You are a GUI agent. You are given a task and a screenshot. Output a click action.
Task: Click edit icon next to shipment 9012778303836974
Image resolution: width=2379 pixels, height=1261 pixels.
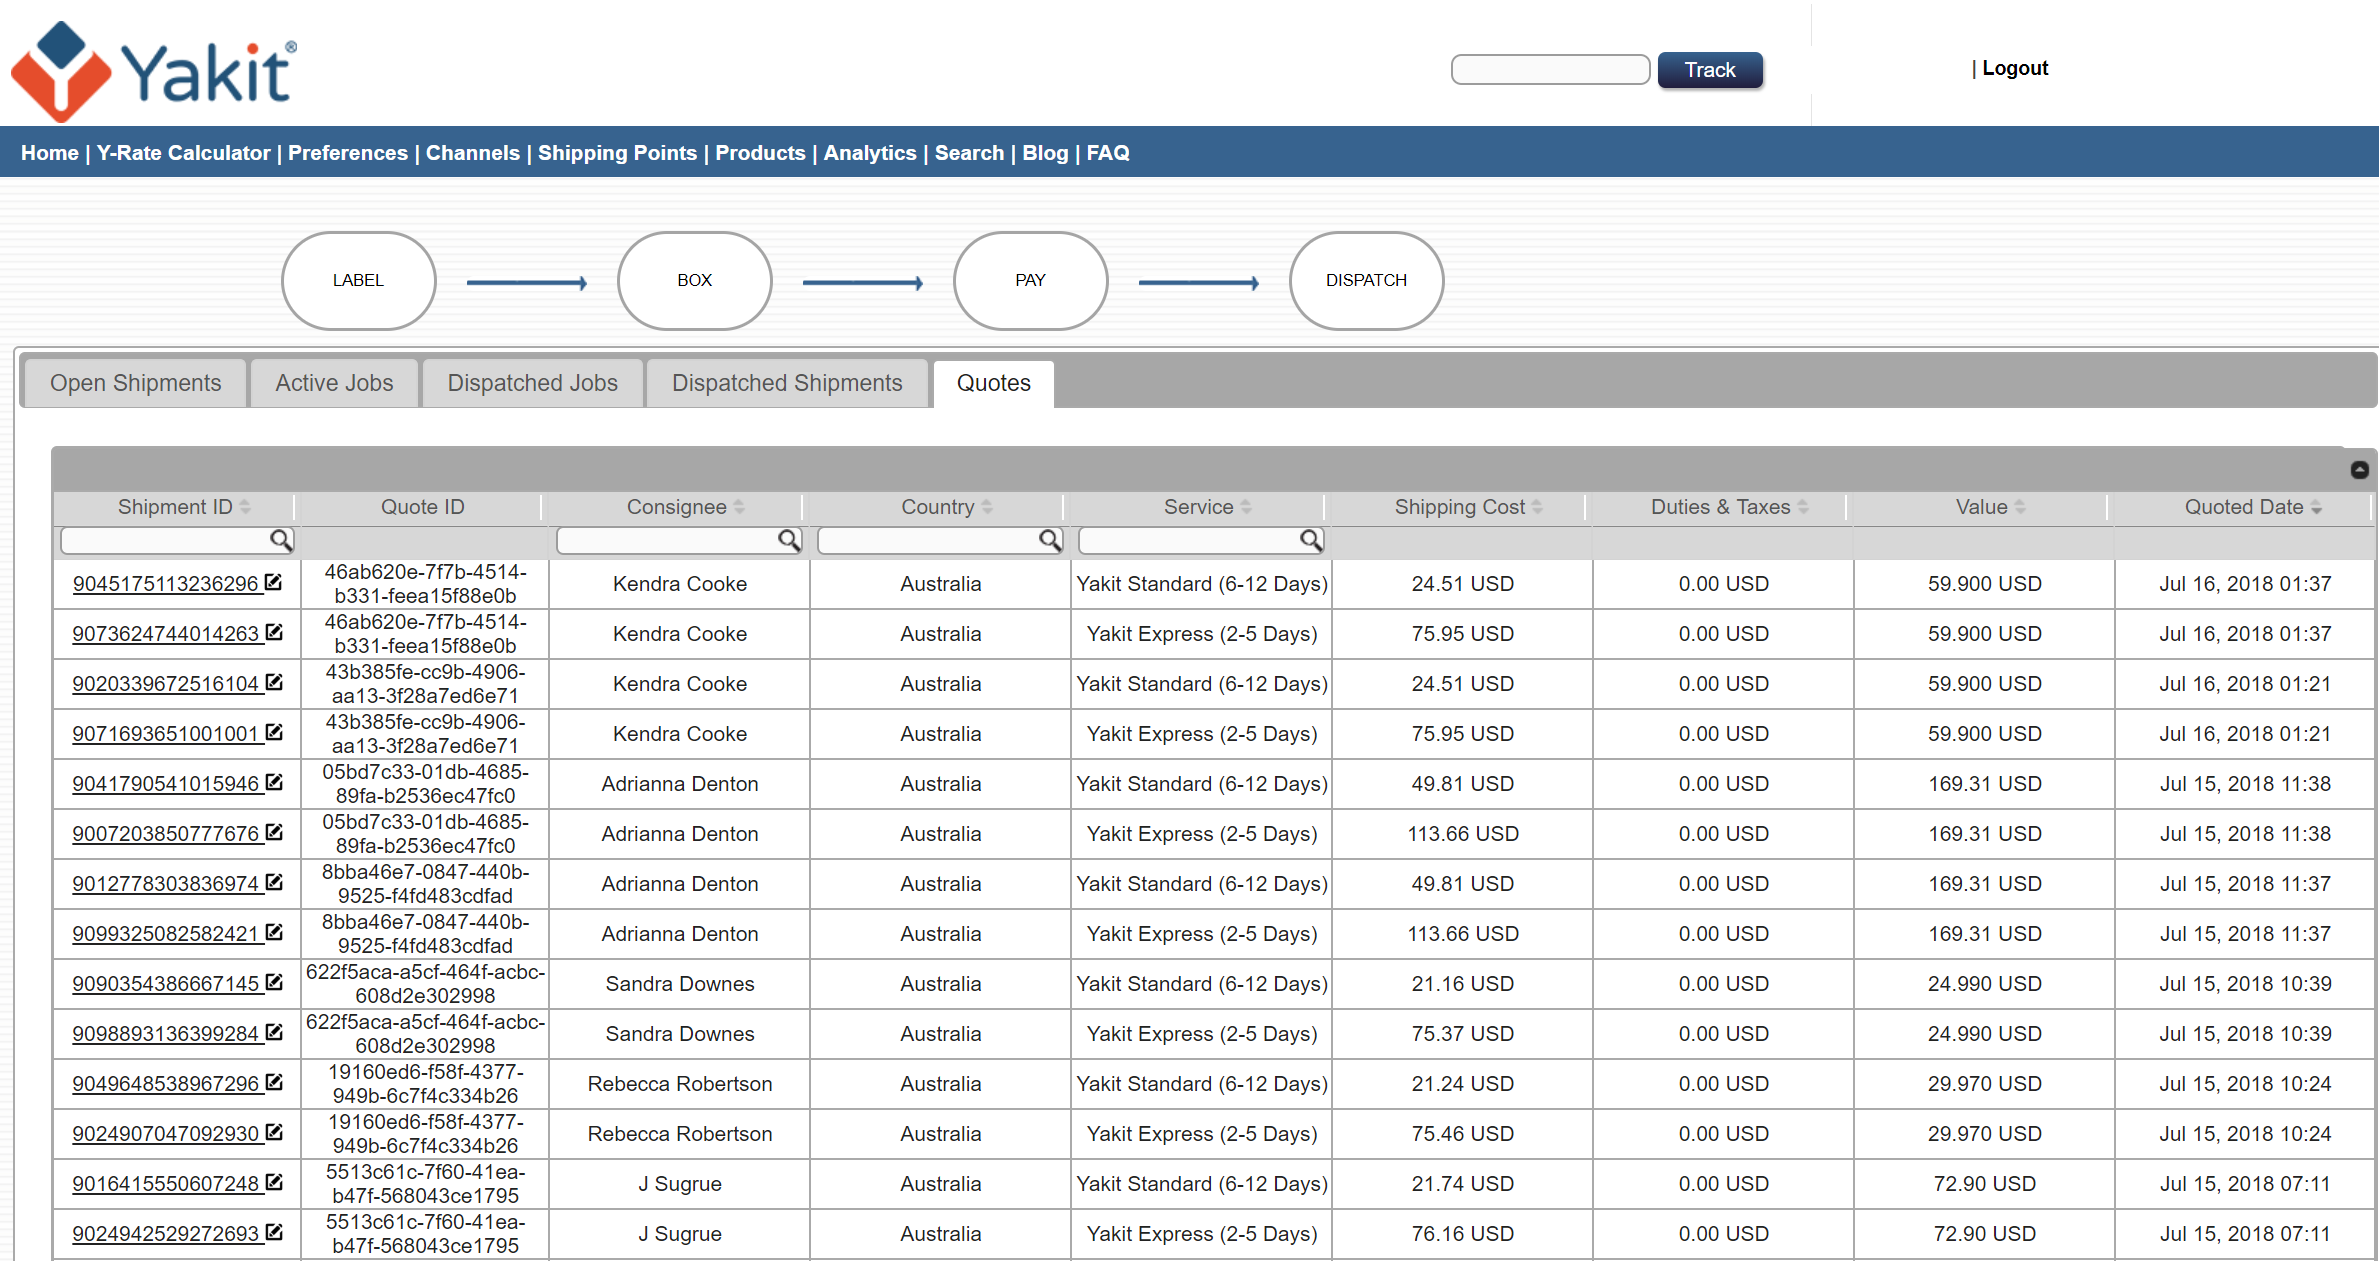click(274, 882)
